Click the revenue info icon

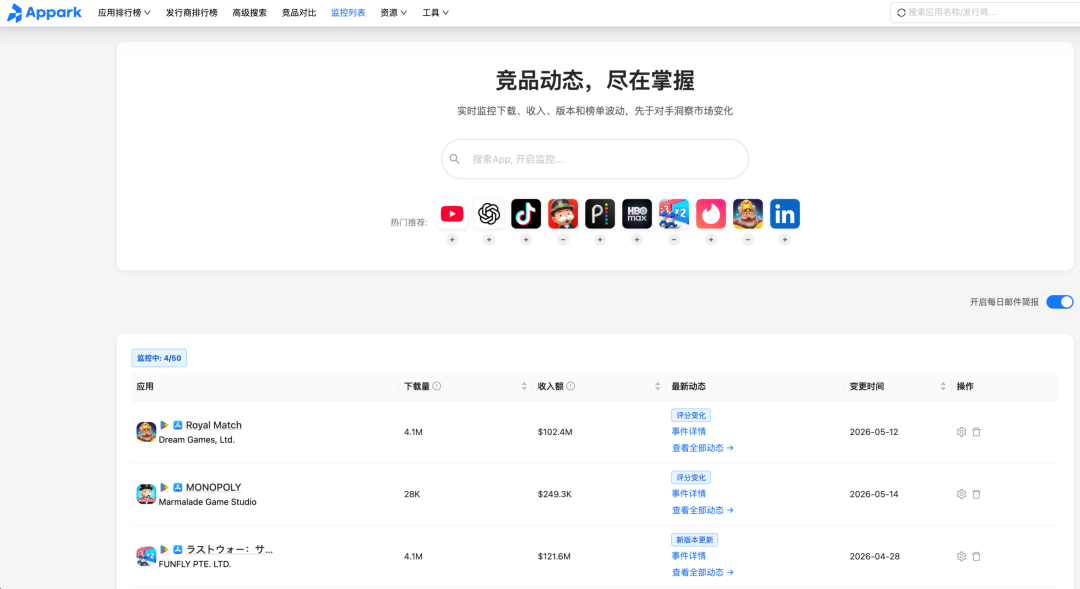point(570,386)
